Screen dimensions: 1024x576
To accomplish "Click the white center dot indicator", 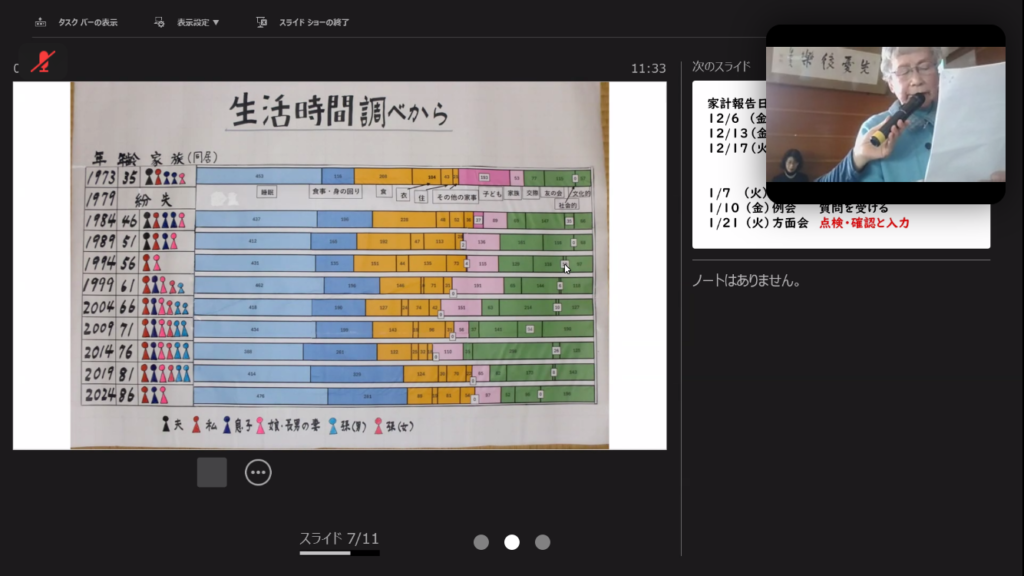I will click(512, 542).
